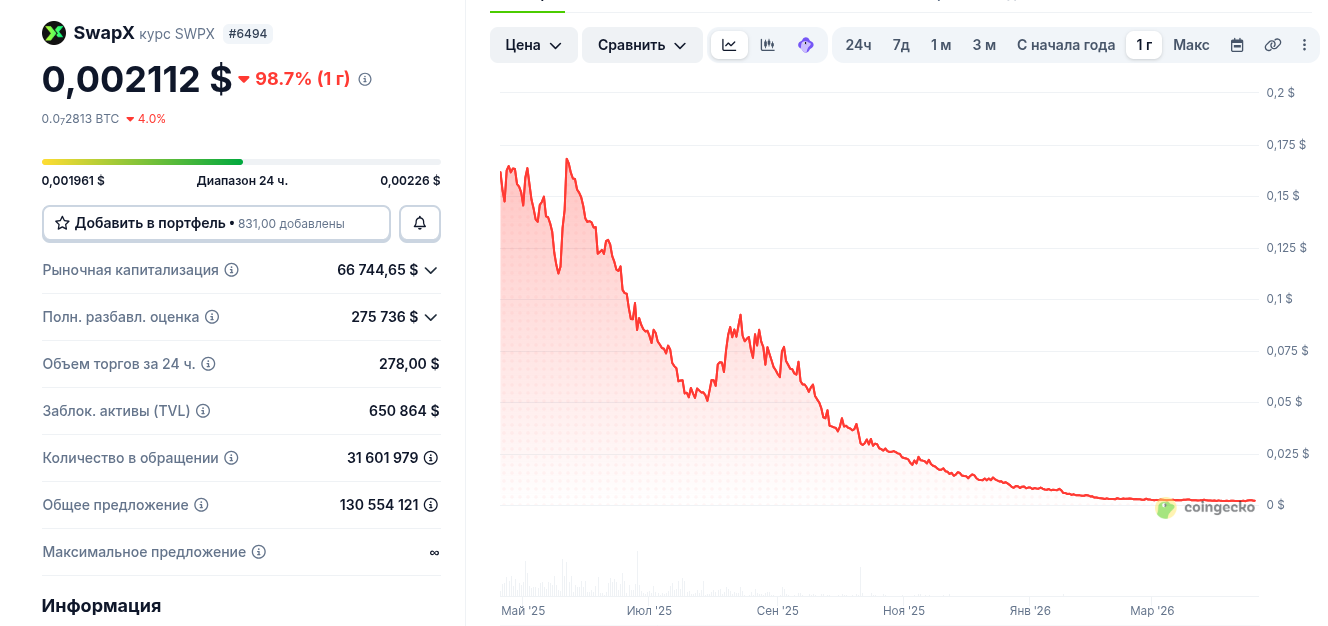Select the 24ч time range
The image size is (1328, 626).
858,45
